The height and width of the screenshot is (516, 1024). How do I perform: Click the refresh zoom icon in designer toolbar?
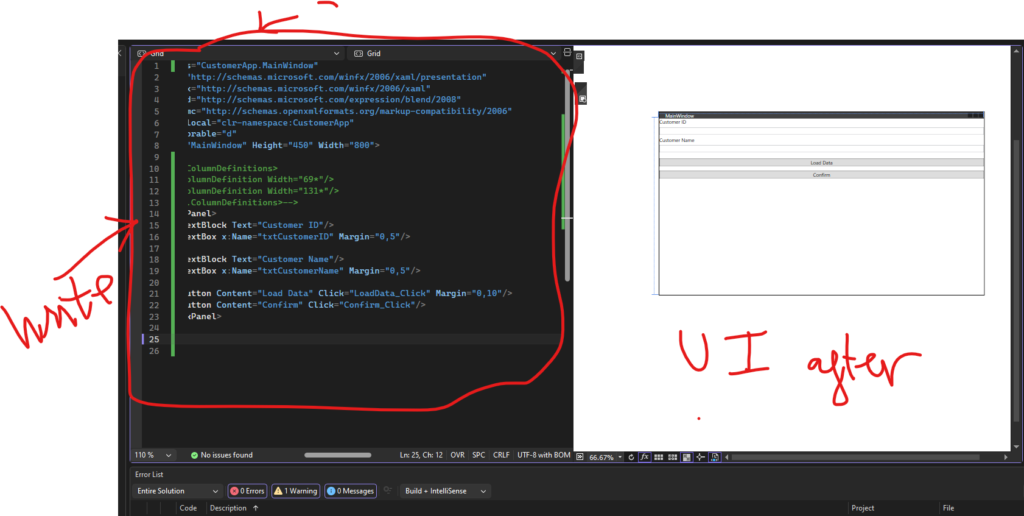point(631,456)
